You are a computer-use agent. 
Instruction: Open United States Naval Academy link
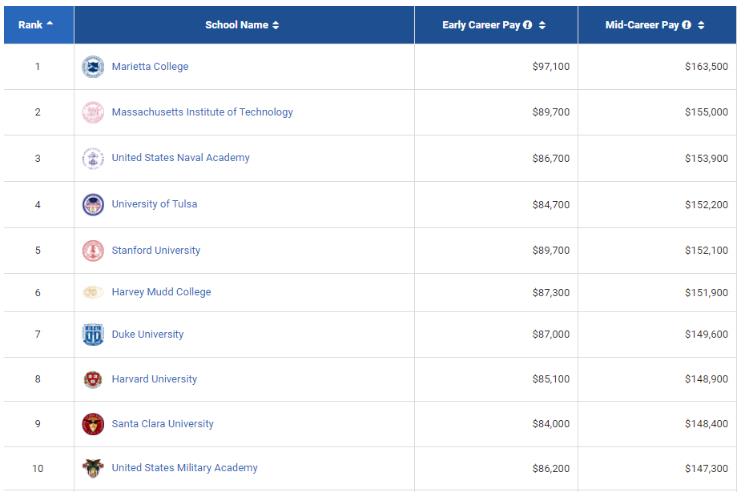(x=180, y=157)
